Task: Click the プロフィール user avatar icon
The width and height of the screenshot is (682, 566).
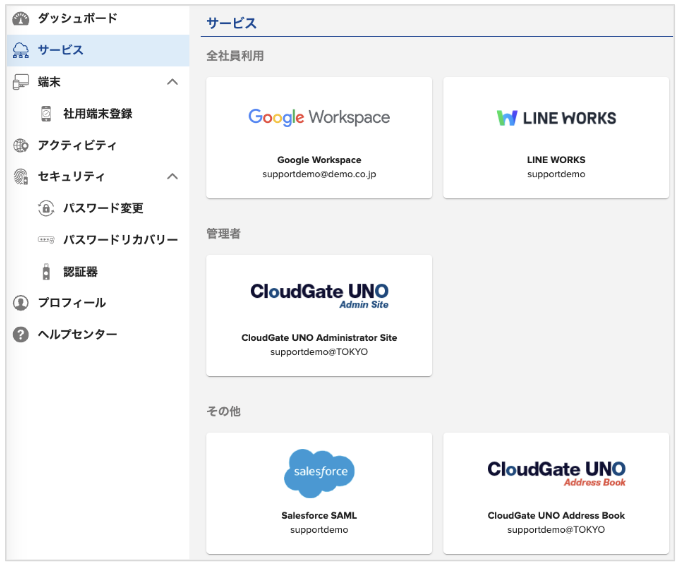Action: point(20,303)
